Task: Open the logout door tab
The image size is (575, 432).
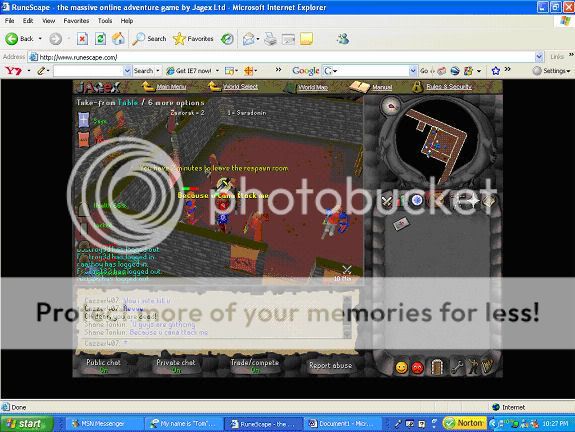Action: [x=437, y=367]
